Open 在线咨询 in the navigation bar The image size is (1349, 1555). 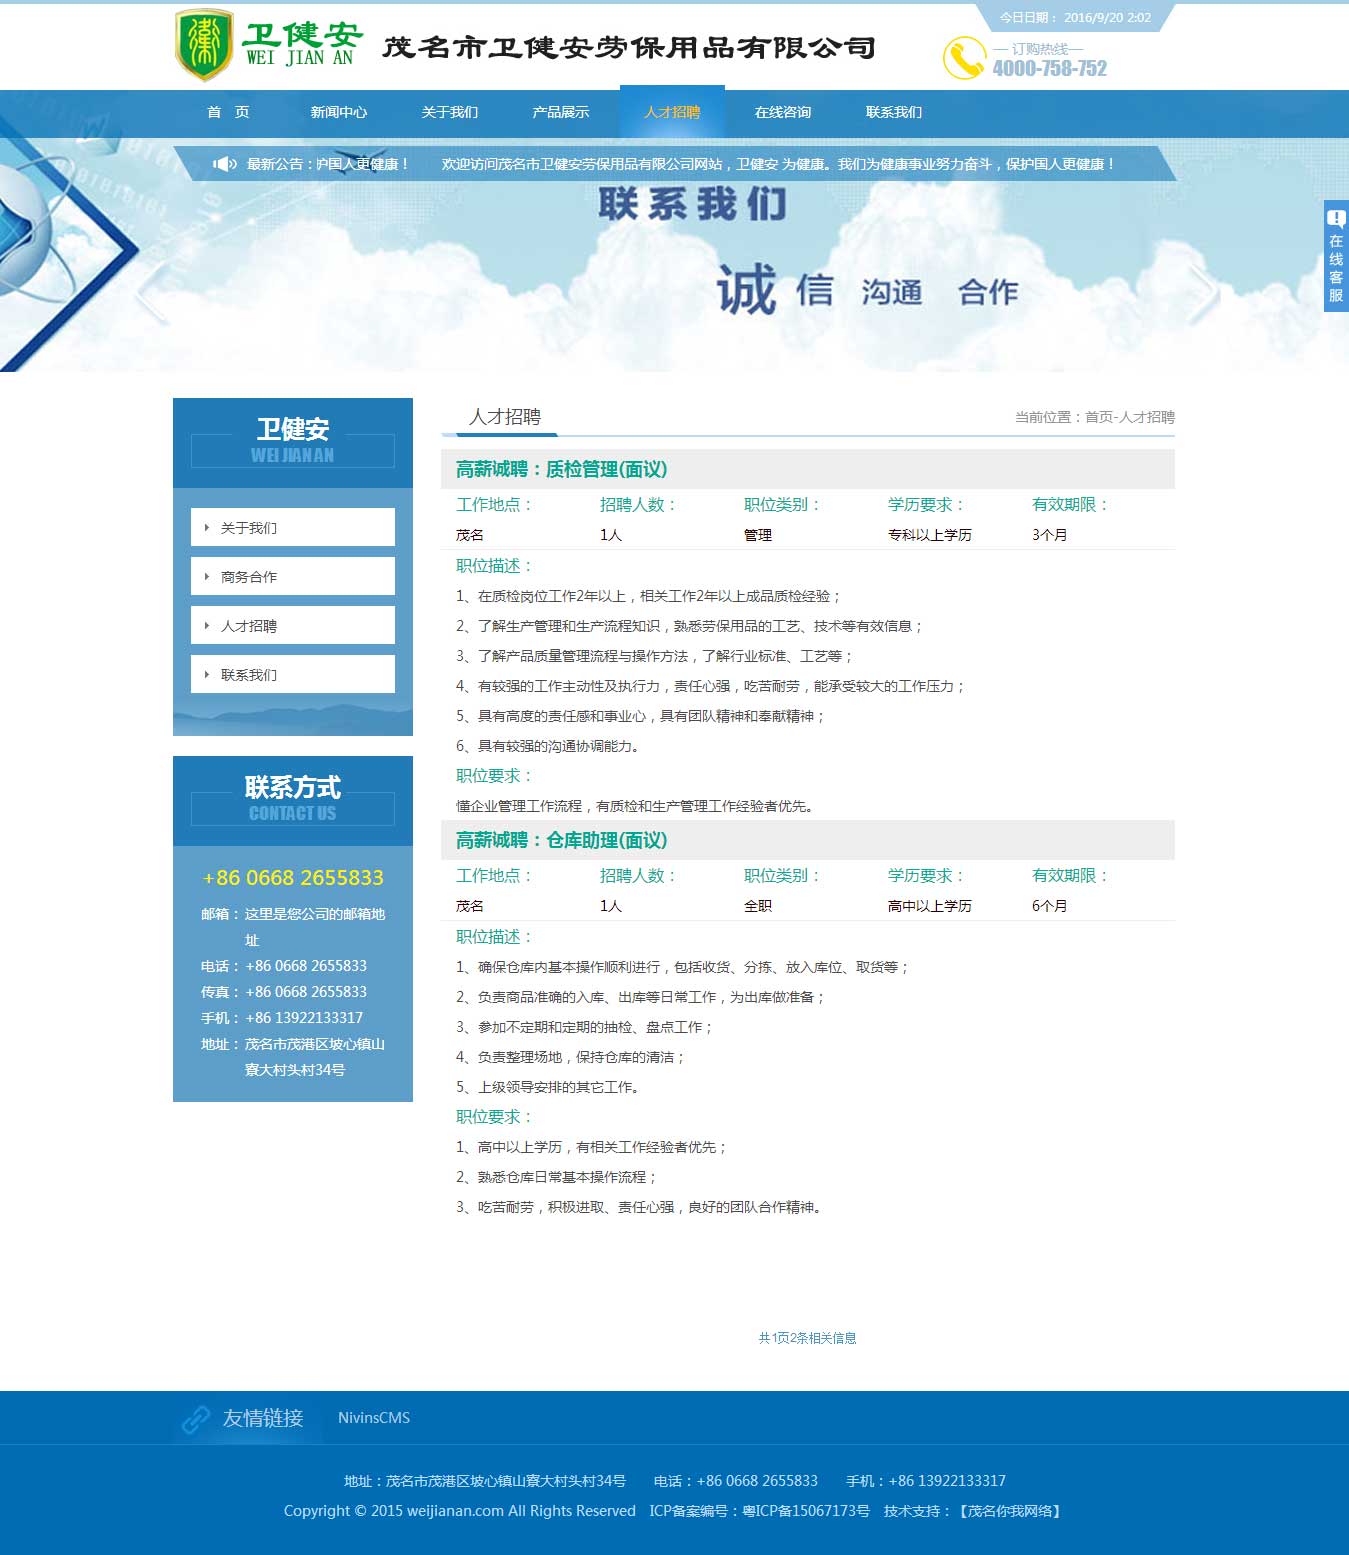[x=783, y=112]
